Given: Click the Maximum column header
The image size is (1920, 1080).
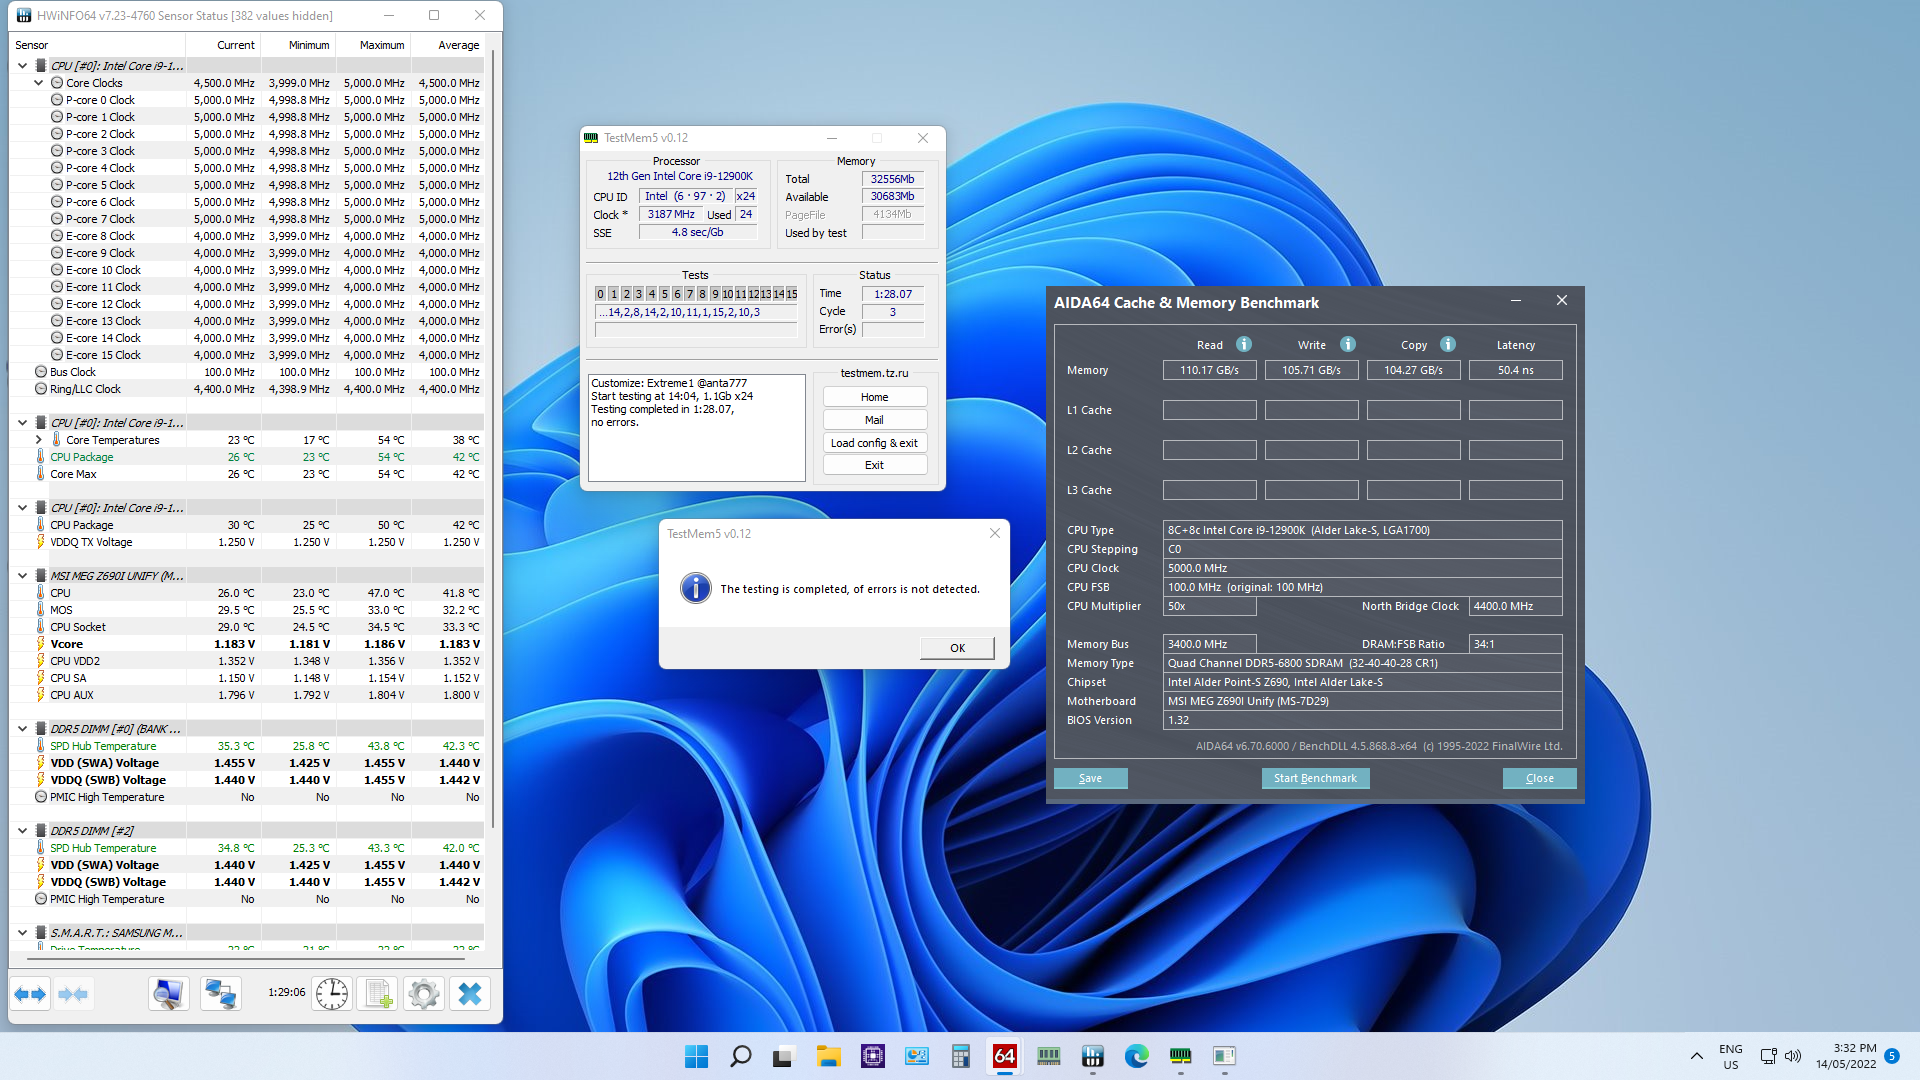Looking at the screenshot, I should pyautogui.click(x=372, y=45).
